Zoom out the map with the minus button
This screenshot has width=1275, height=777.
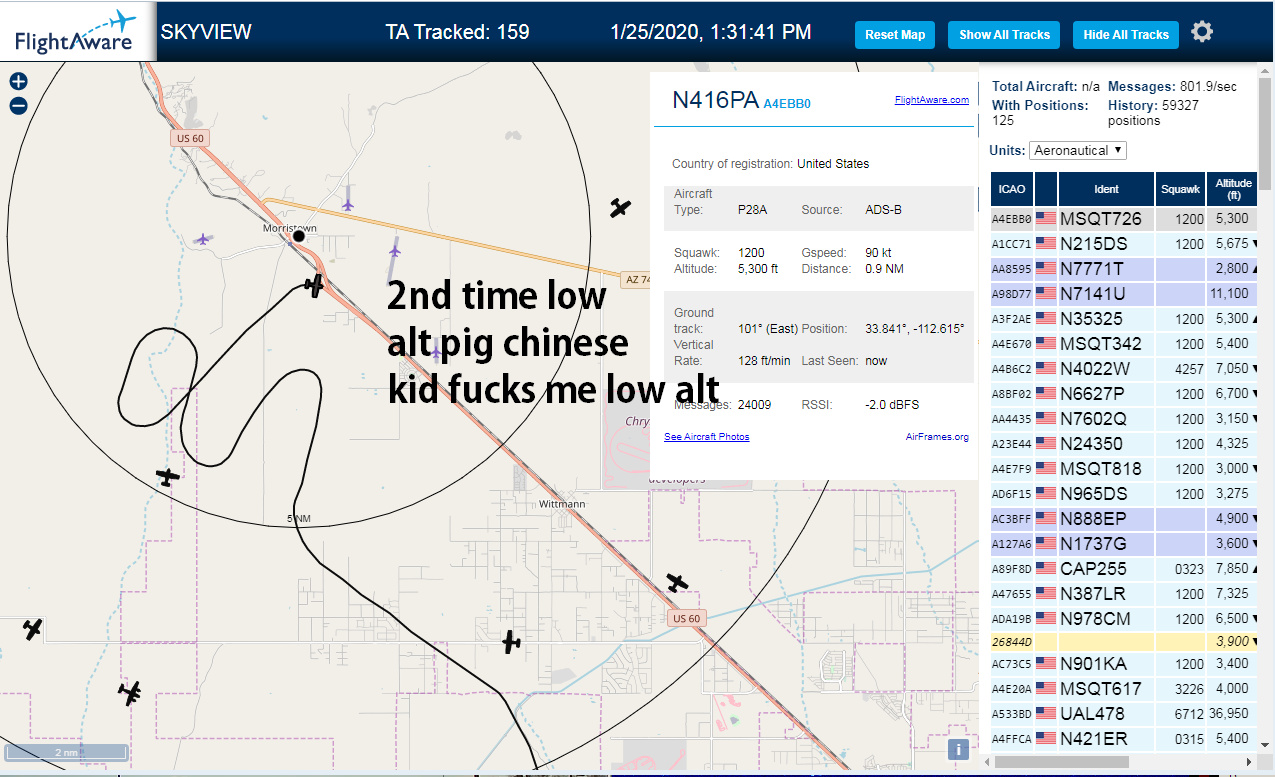[18, 106]
